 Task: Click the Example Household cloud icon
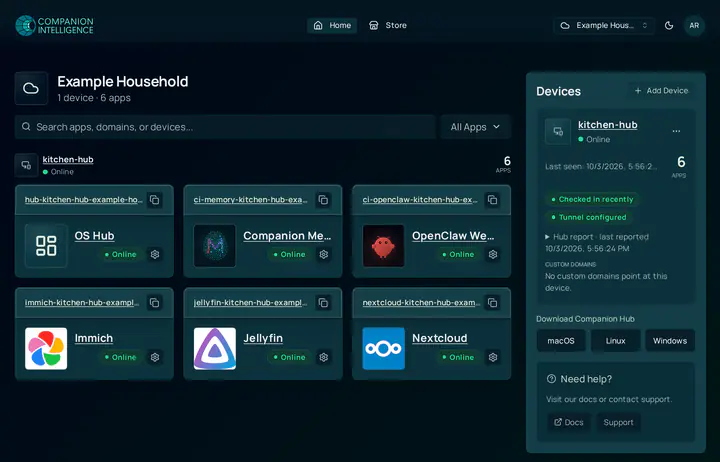pos(31,88)
